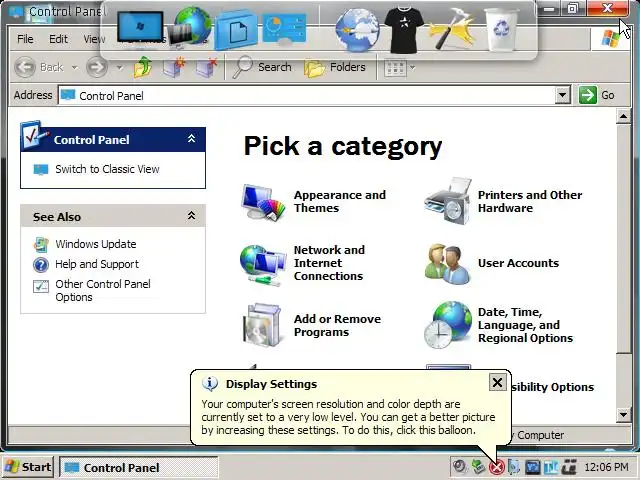
Task: Open User Accounts category link
Action: [518, 263]
